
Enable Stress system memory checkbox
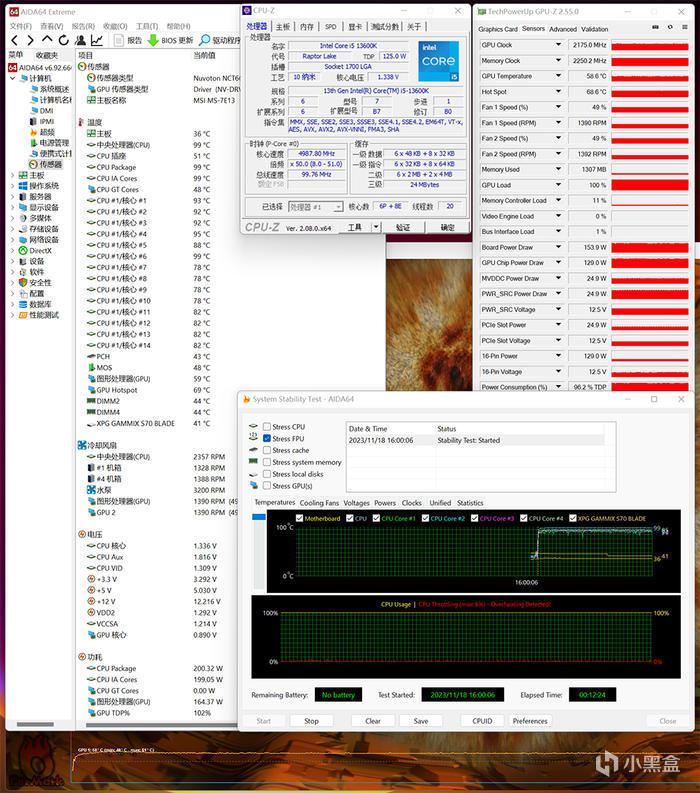267,462
